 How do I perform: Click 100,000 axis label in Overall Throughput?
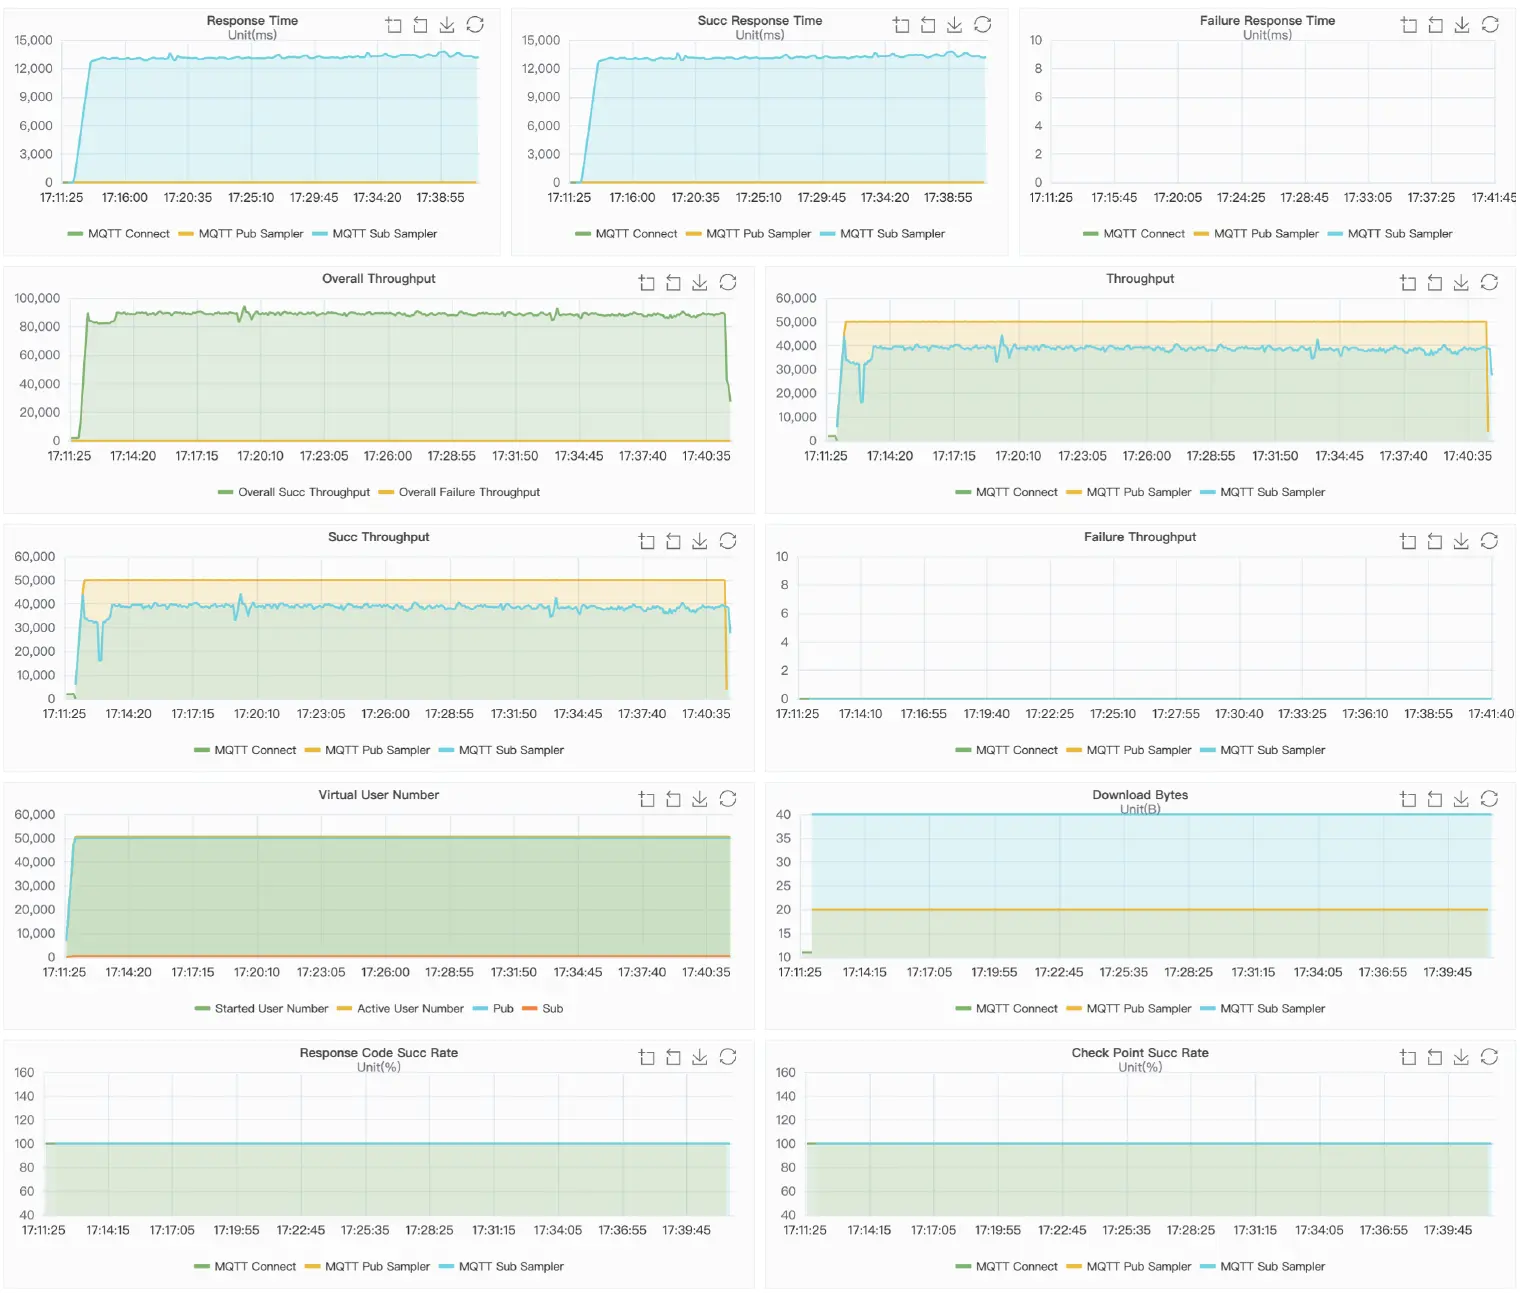pyautogui.click(x=37, y=298)
